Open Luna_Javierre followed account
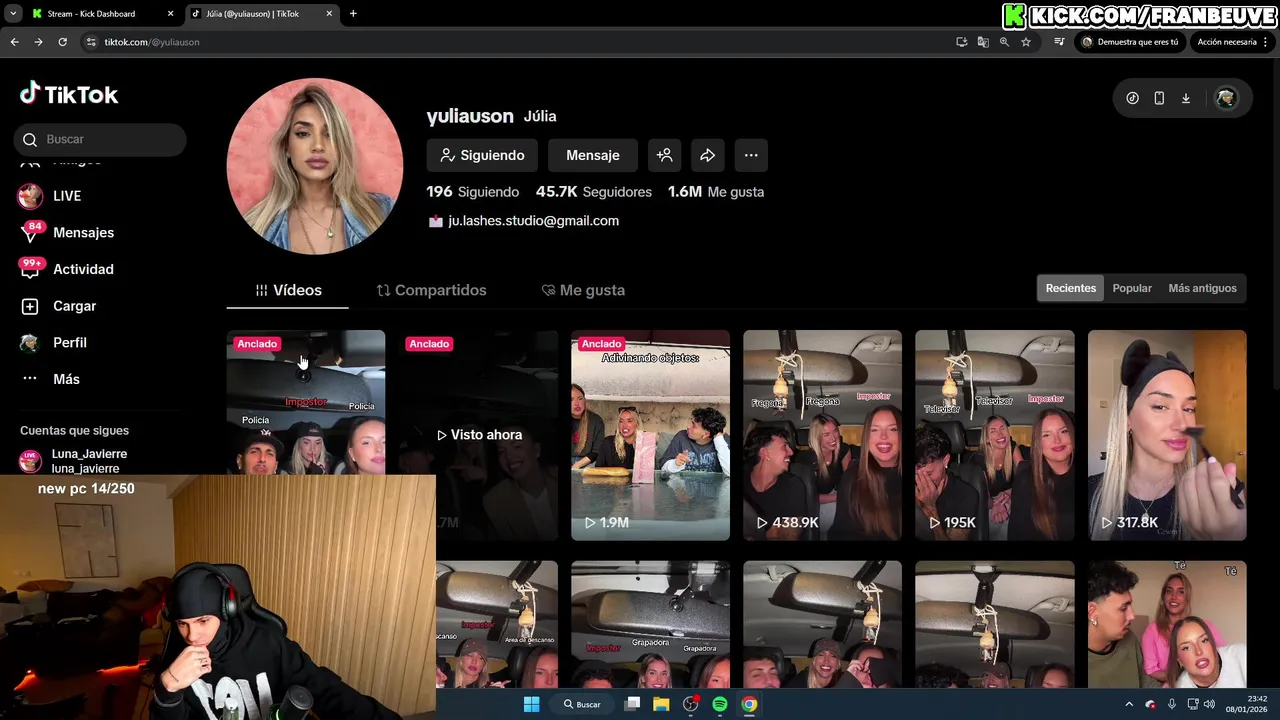 click(x=75, y=461)
